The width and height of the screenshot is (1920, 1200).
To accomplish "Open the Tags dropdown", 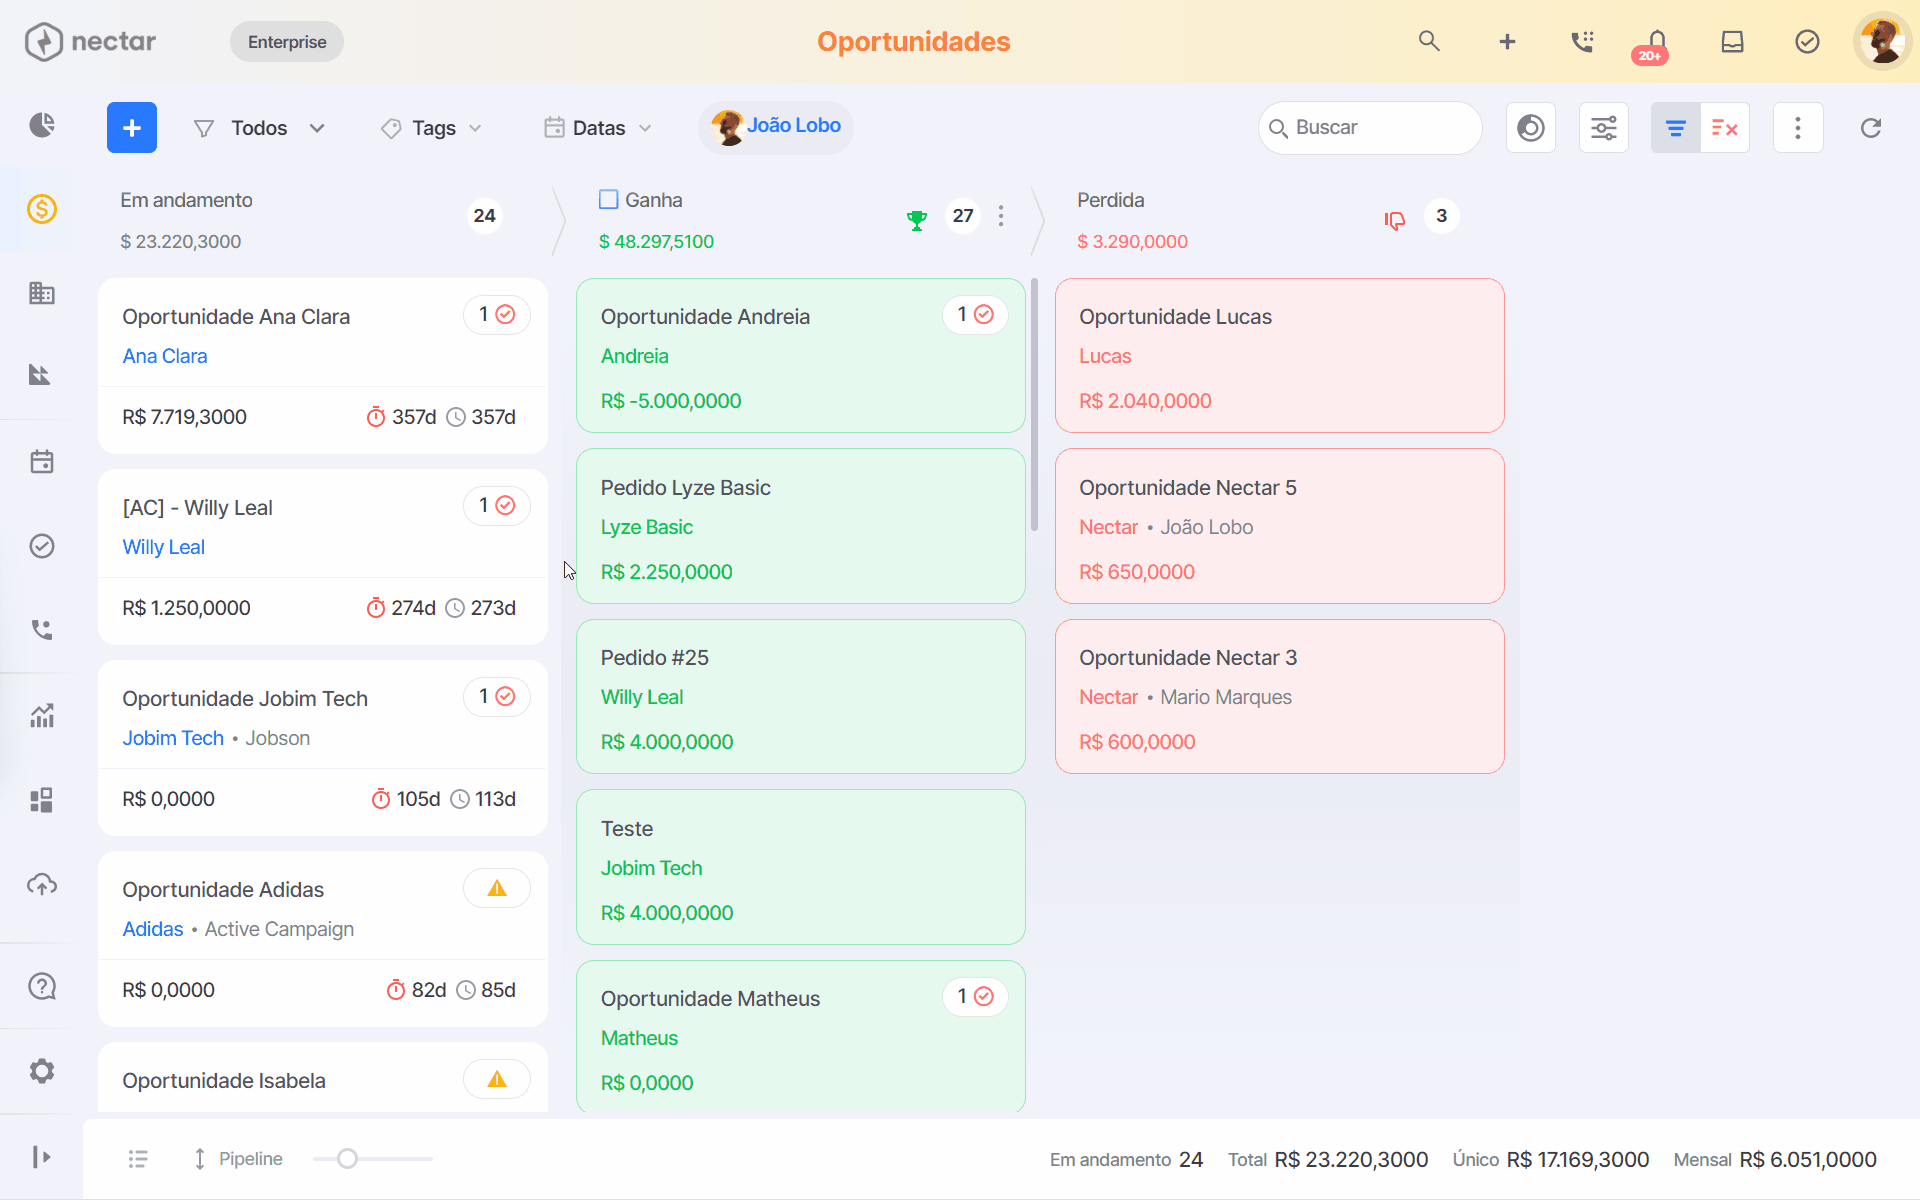I will pos(432,128).
